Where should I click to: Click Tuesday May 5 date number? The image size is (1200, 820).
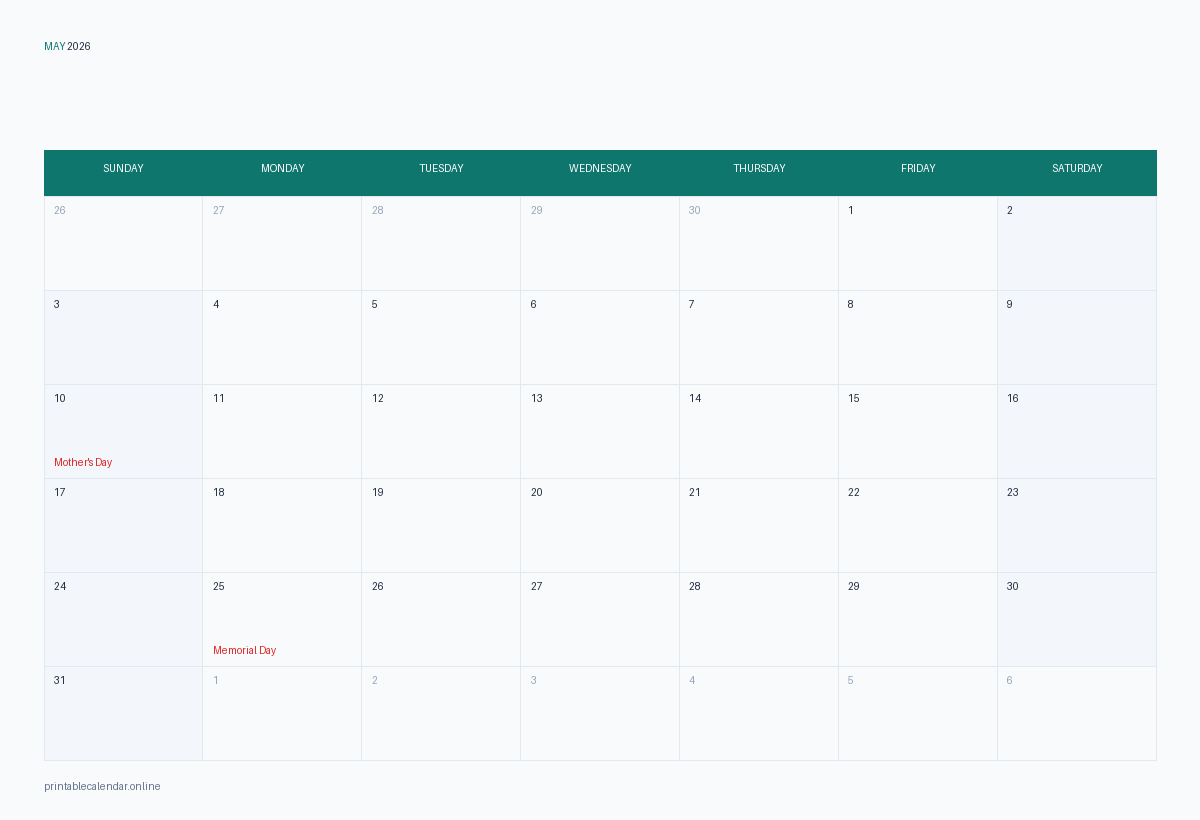[375, 305]
